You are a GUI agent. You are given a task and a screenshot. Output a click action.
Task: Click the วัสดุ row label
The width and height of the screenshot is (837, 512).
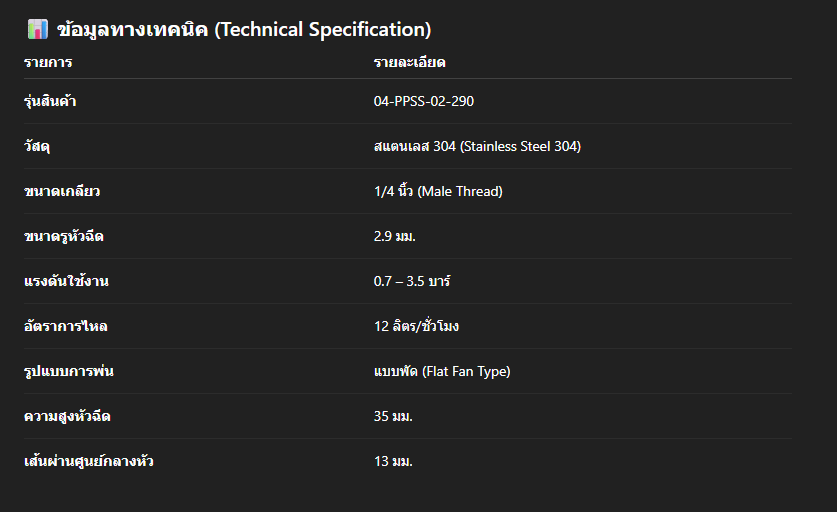[37, 146]
